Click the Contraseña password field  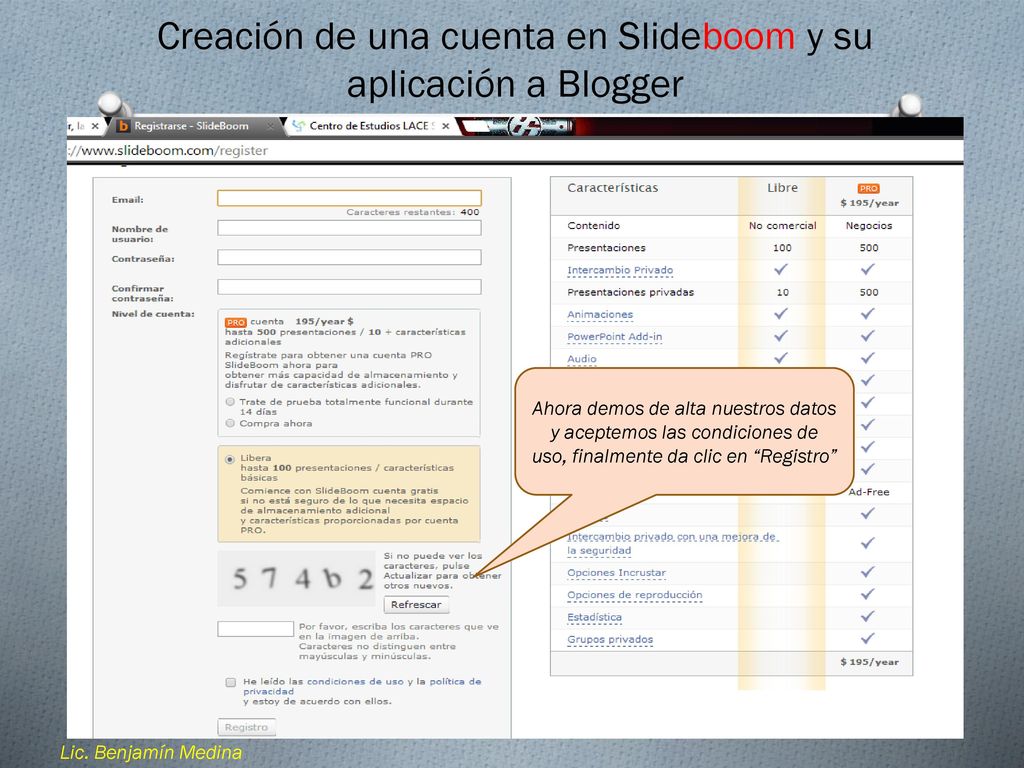point(349,257)
